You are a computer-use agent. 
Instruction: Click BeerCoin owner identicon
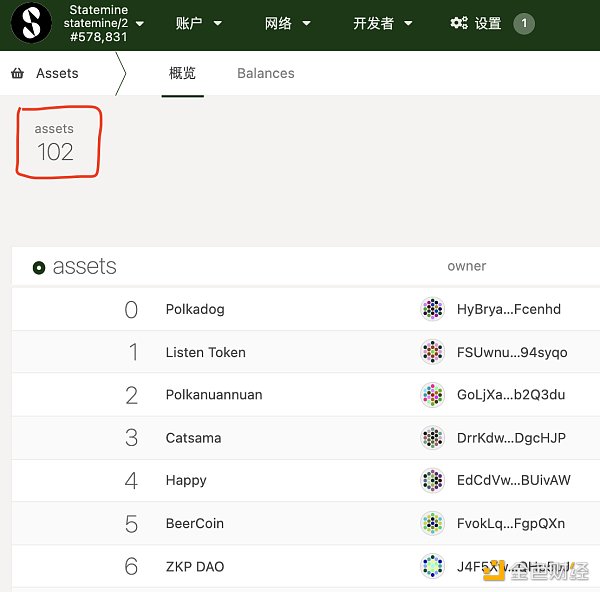coord(432,523)
